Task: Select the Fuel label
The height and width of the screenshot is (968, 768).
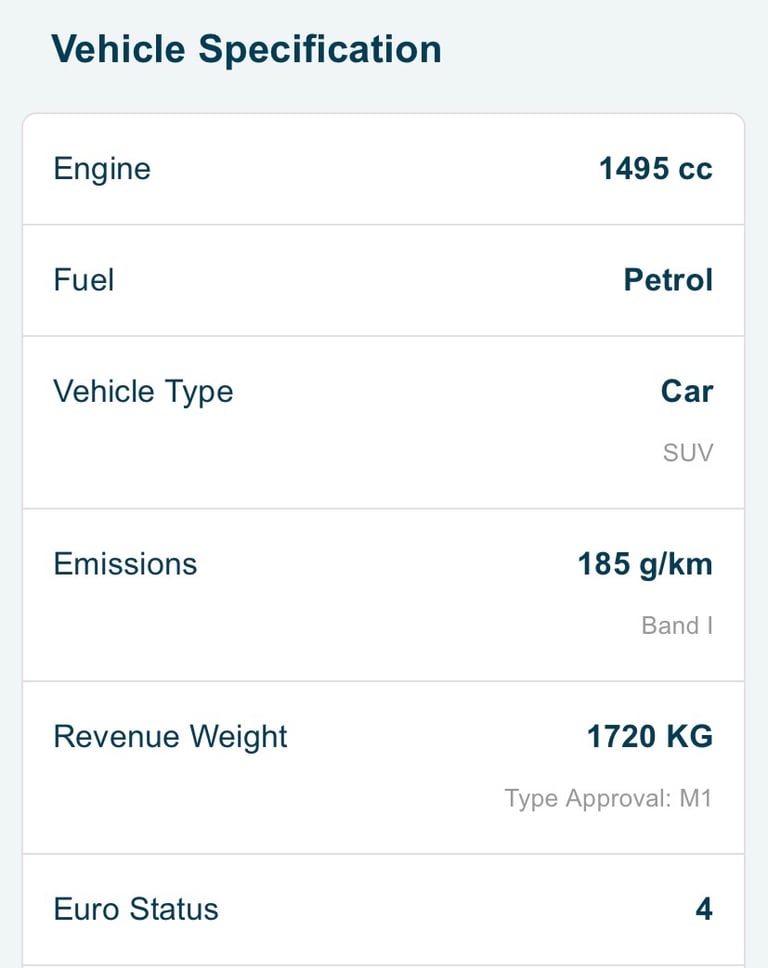Action: pos(84,280)
